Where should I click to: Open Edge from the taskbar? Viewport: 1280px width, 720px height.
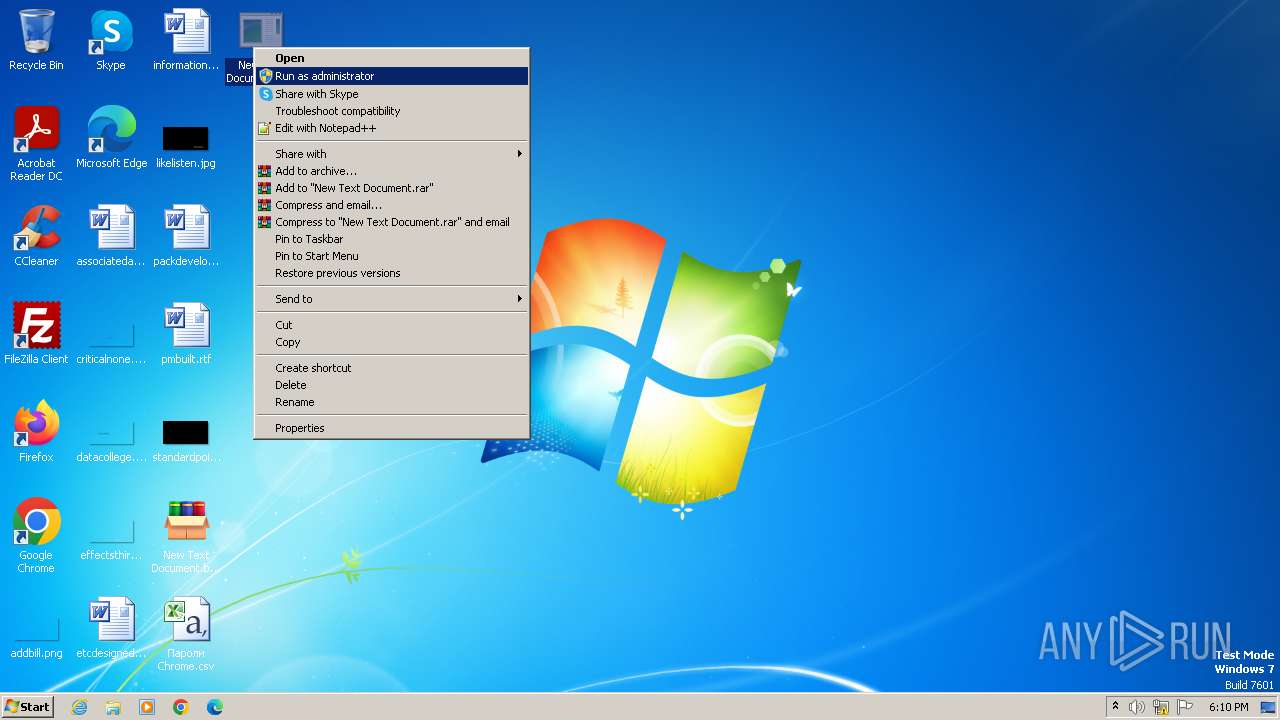(x=215, y=707)
